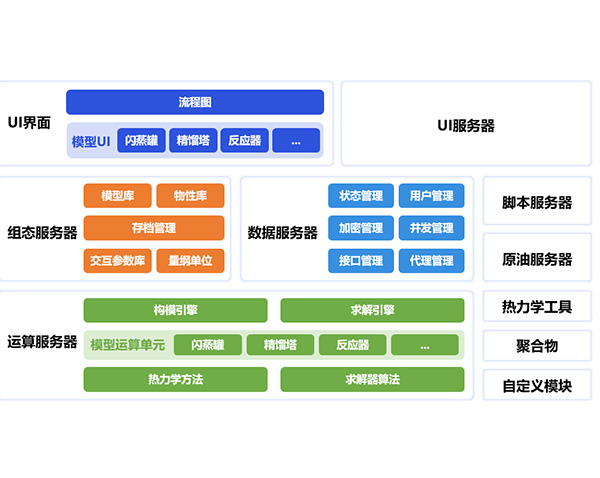Click the 数据服务器 label
Image resolution: width=600 pixels, height=478 pixels.
[282, 232]
